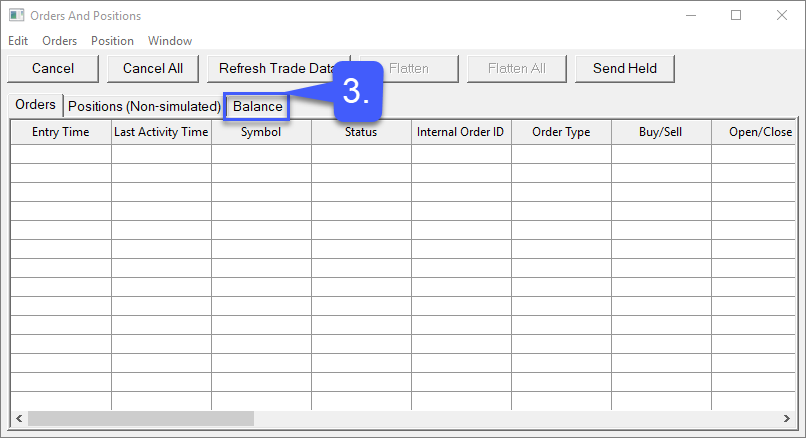Click the Symbol column header
The height and width of the screenshot is (438, 806).
coord(261,132)
